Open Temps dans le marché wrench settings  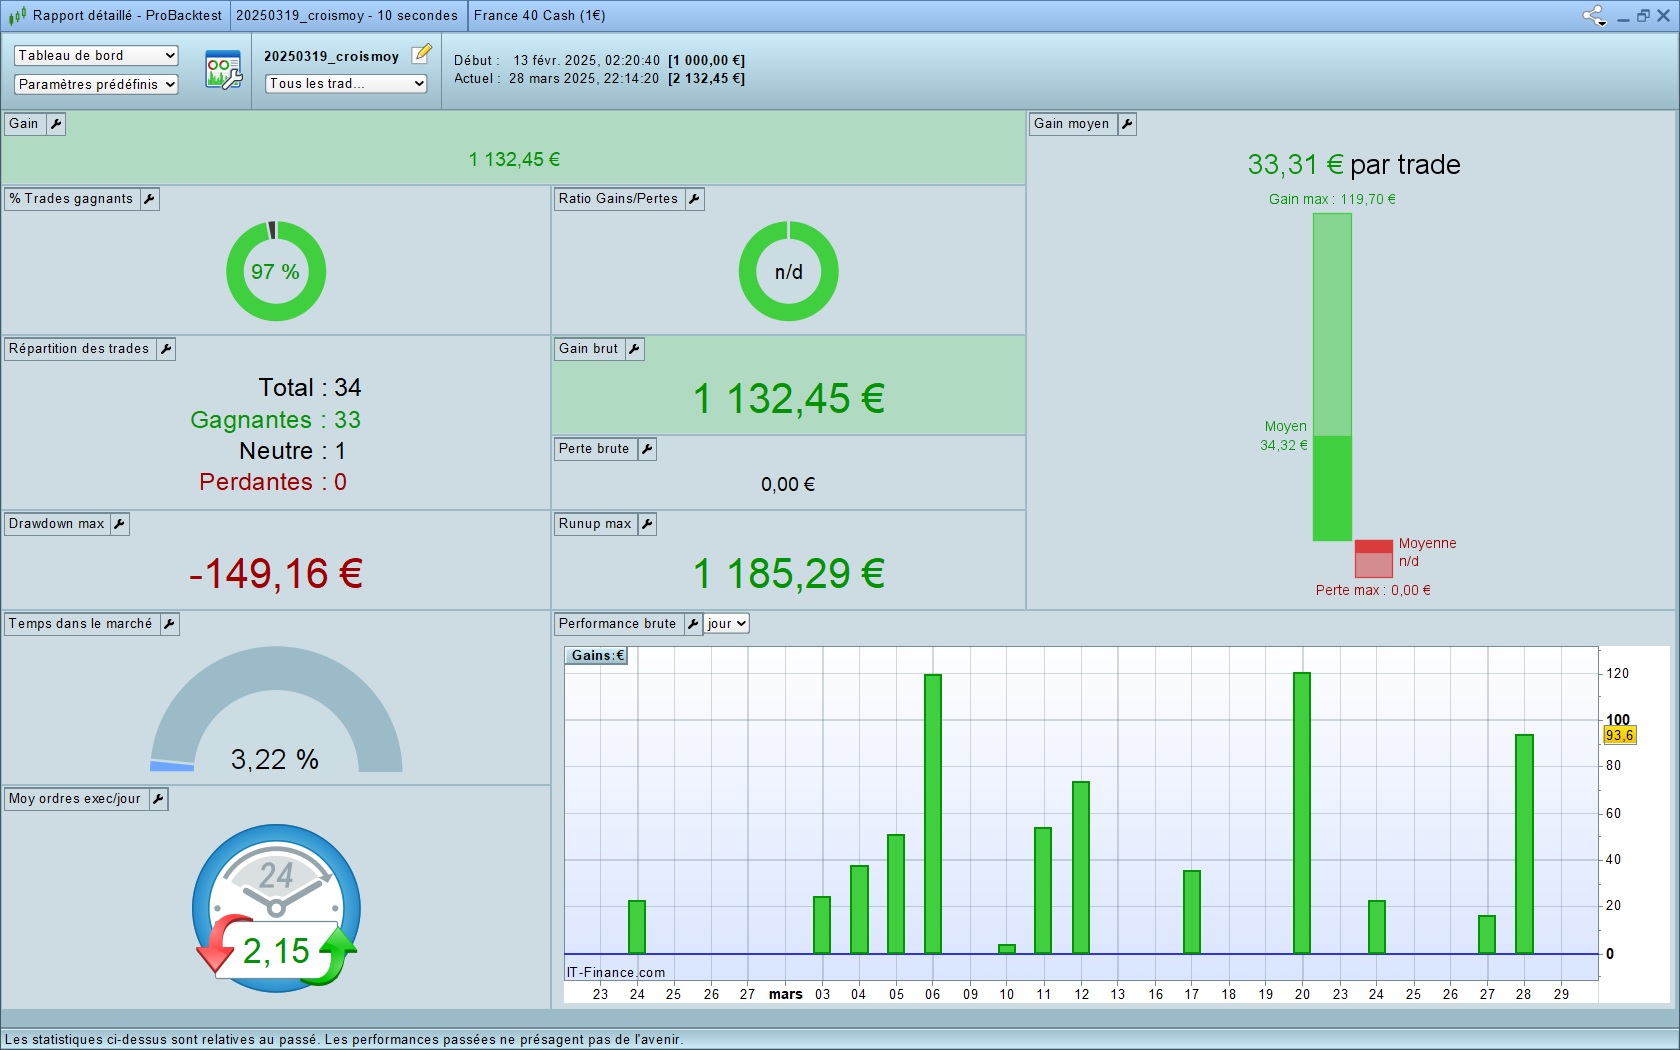coord(169,624)
